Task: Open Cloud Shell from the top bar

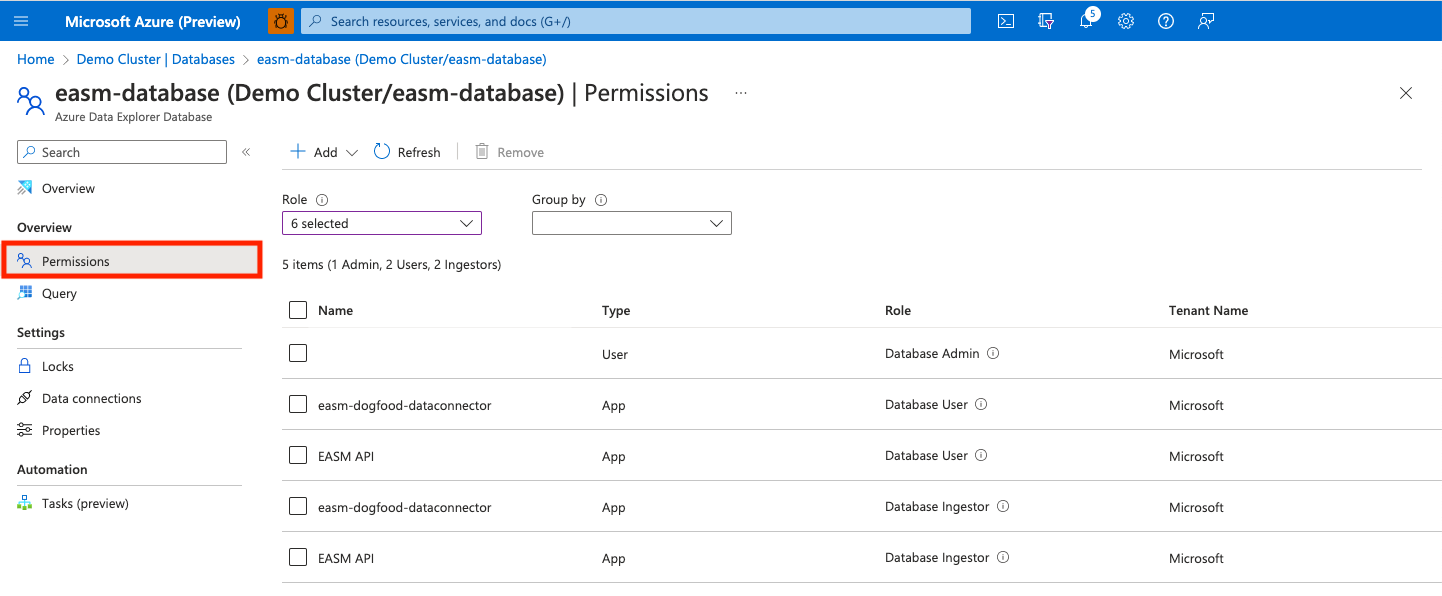Action: pyautogui.click(x=1005, y=21)
